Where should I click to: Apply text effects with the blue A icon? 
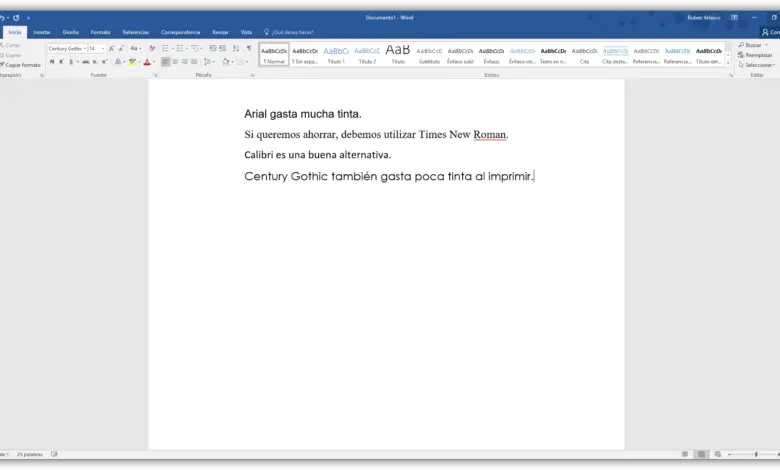click(x=117, y=62)
